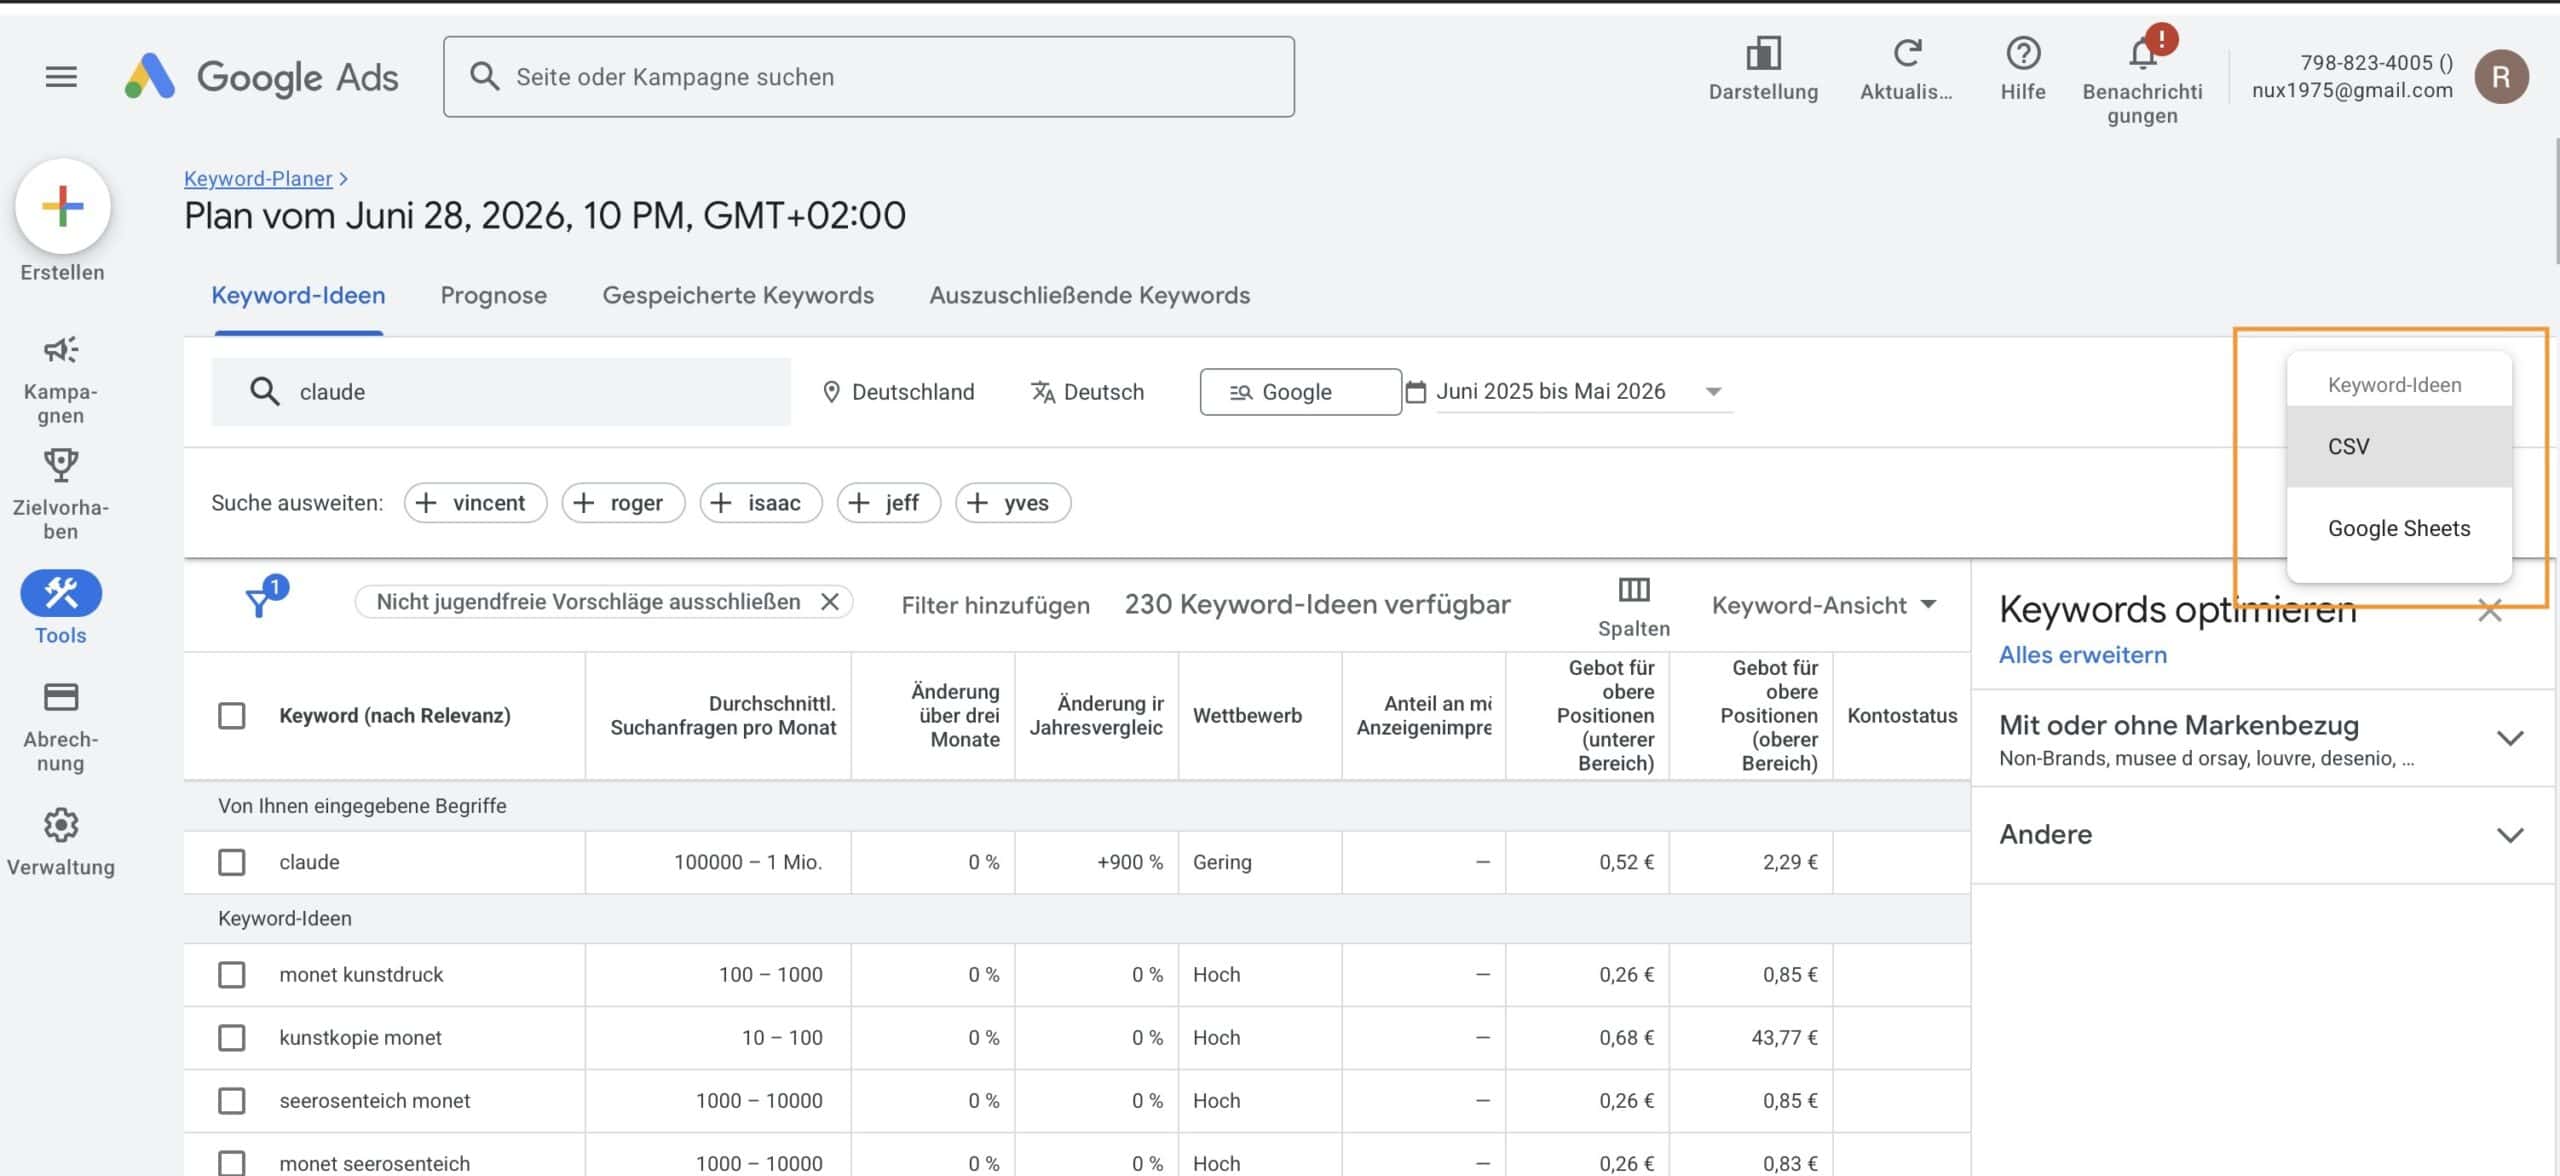Open the Gespeicherte Keywords tab
Viewport: 2560px width, 1176px height.
pos(738,296)
